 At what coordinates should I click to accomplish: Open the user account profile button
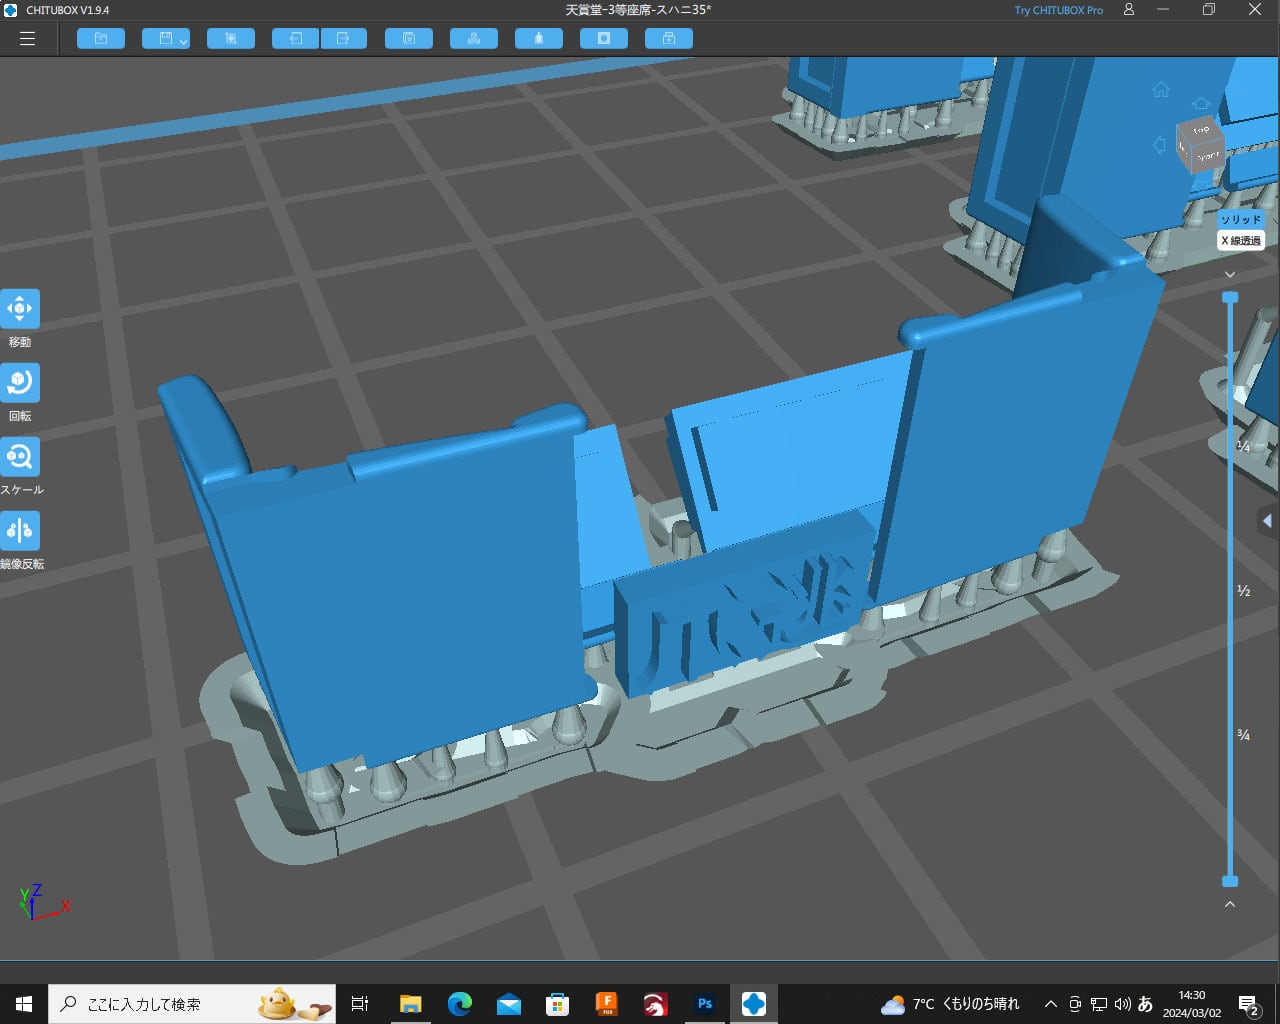pos(1129,10)
